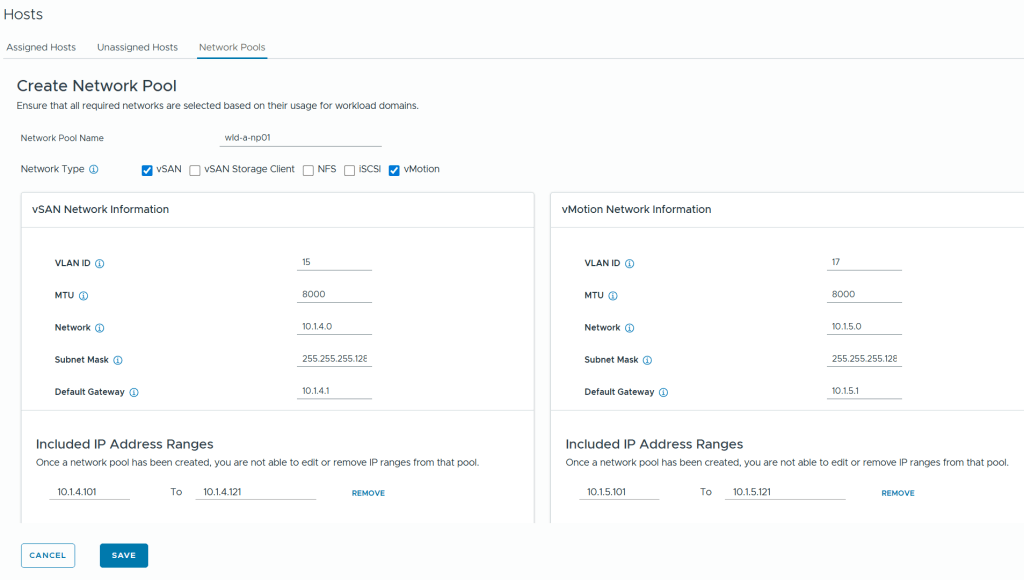Tick the iSCSI network type checkbox
The image size is (1024, 580).
[x=349, y=170]
